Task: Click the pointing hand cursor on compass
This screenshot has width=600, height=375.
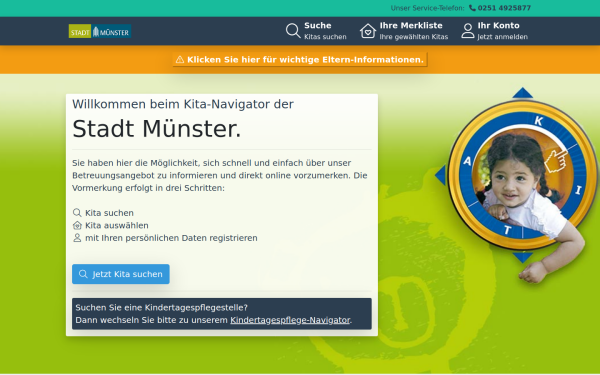Action: coord(556,161)
